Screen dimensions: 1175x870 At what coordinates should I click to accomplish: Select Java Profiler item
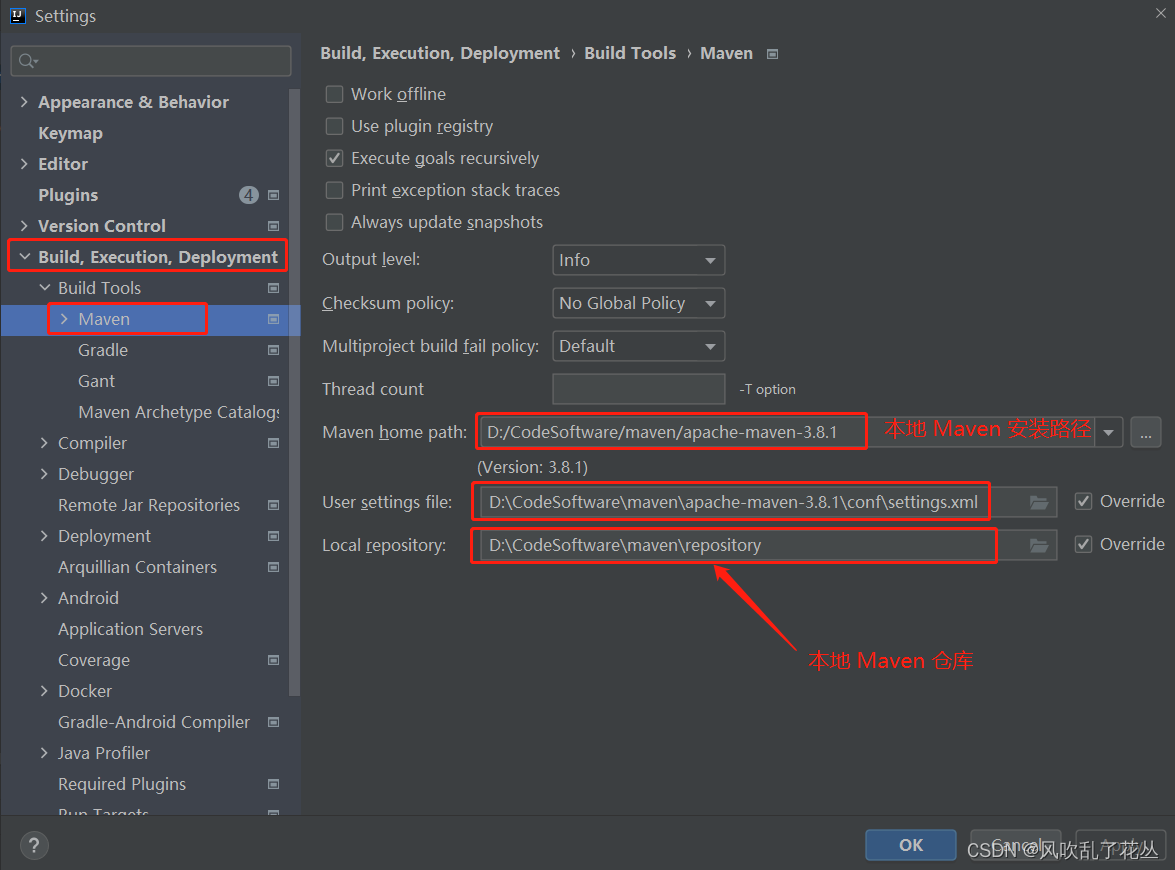click(104, 754)
